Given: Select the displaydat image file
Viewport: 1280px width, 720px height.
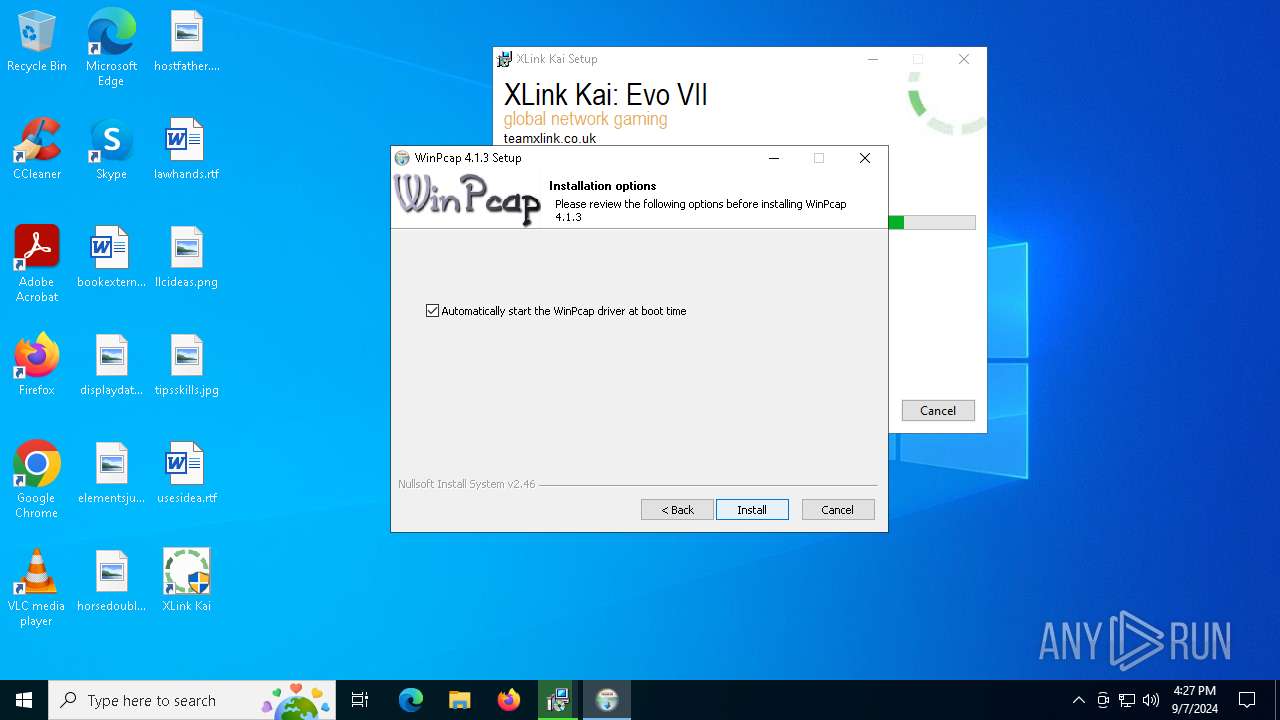Looking at the screenshot, I should click(x=111, y=366).
